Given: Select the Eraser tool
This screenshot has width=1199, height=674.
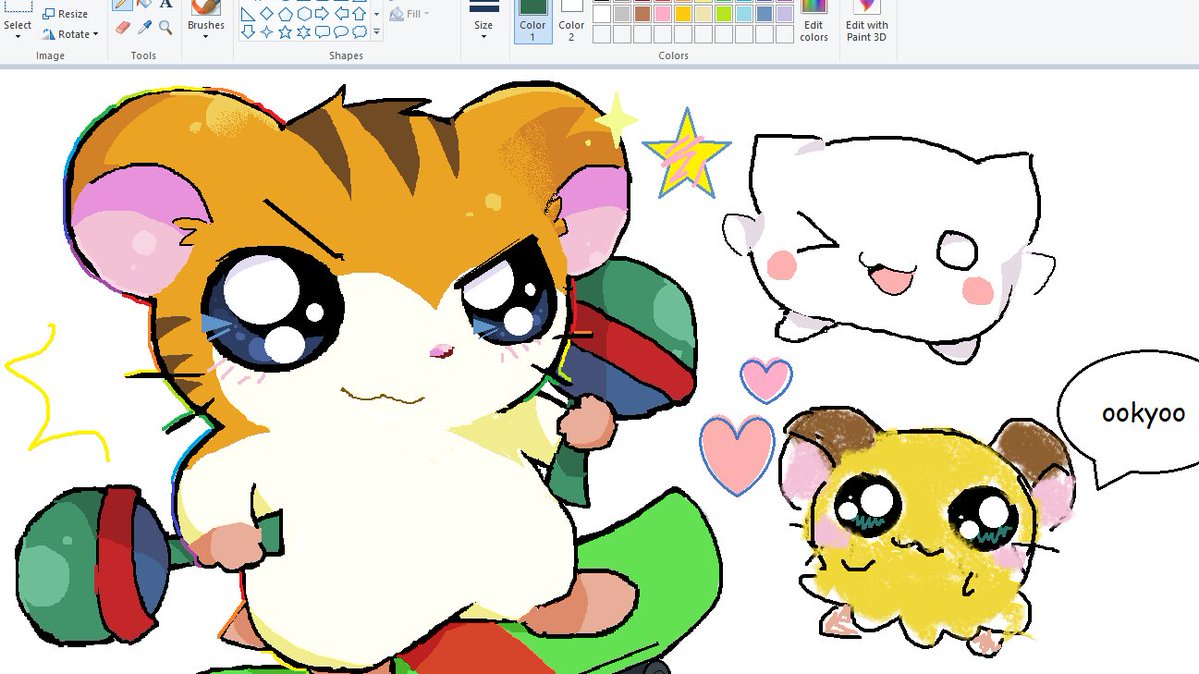Looking at the screenshot, I should click(122, 28).
